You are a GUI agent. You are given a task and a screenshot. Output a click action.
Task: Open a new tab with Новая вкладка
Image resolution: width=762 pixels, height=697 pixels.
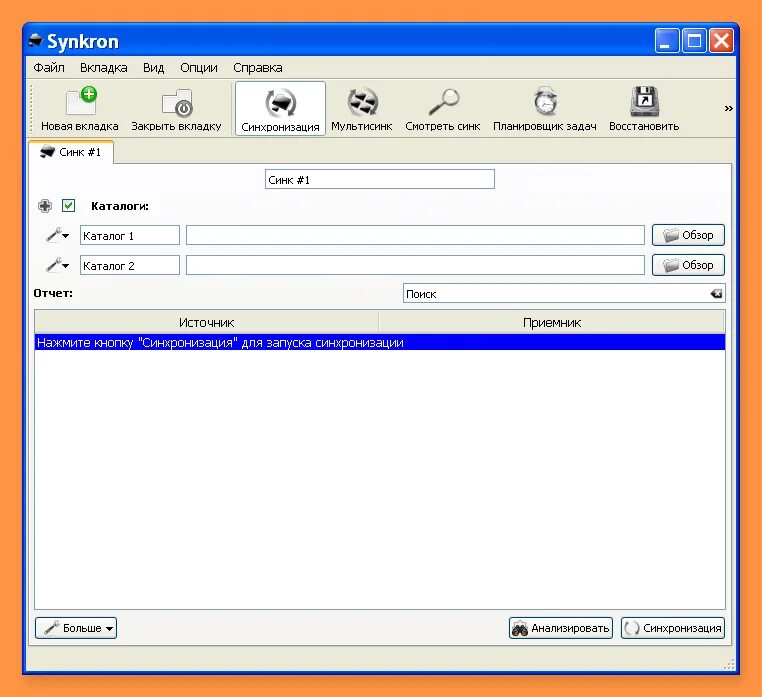[x=80, y=109]
